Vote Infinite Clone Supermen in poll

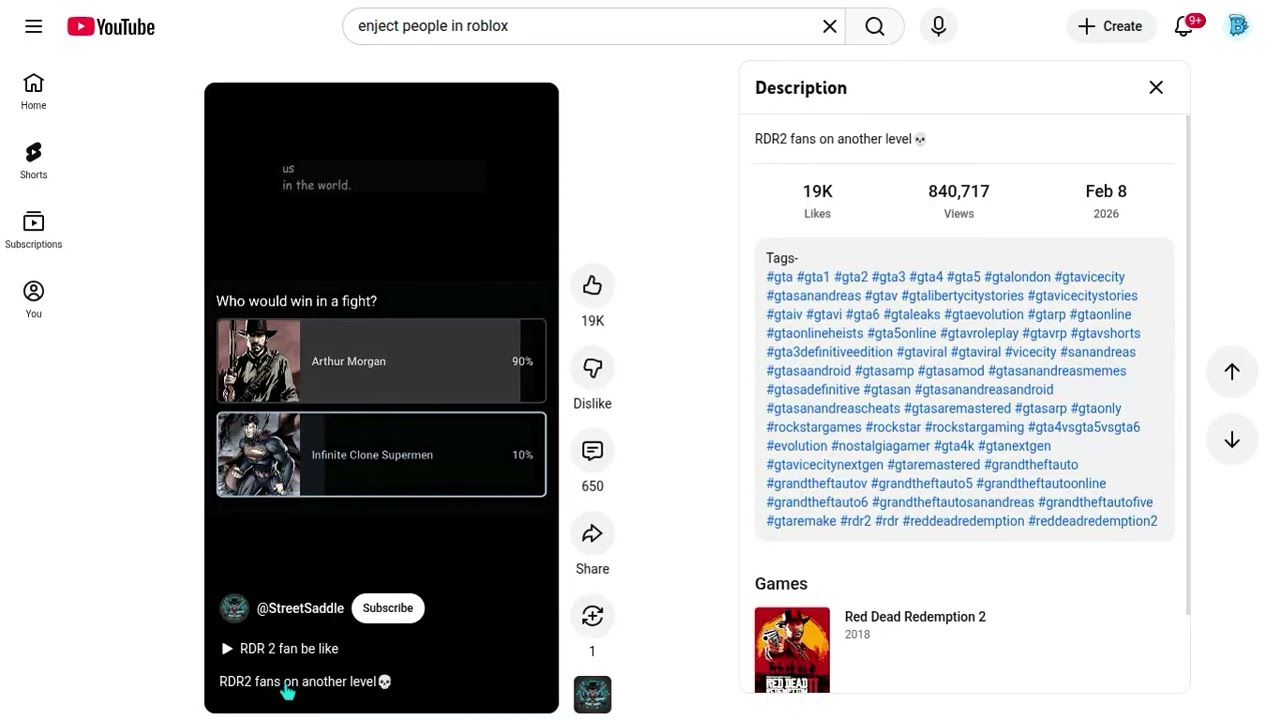(x=381, y=455)
